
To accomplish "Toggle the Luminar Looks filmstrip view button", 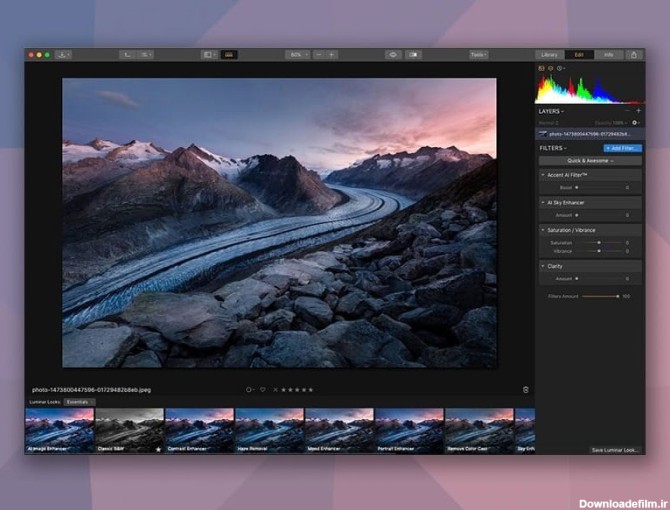I will coord(229,54).
